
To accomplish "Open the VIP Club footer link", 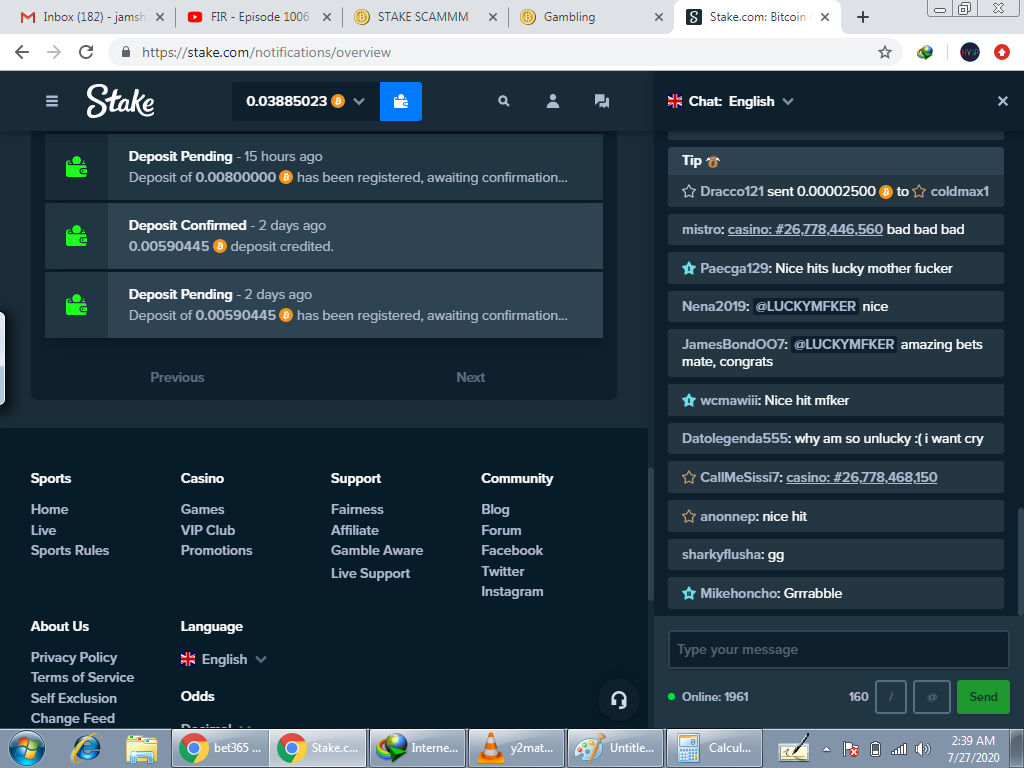I will [208, 530].
